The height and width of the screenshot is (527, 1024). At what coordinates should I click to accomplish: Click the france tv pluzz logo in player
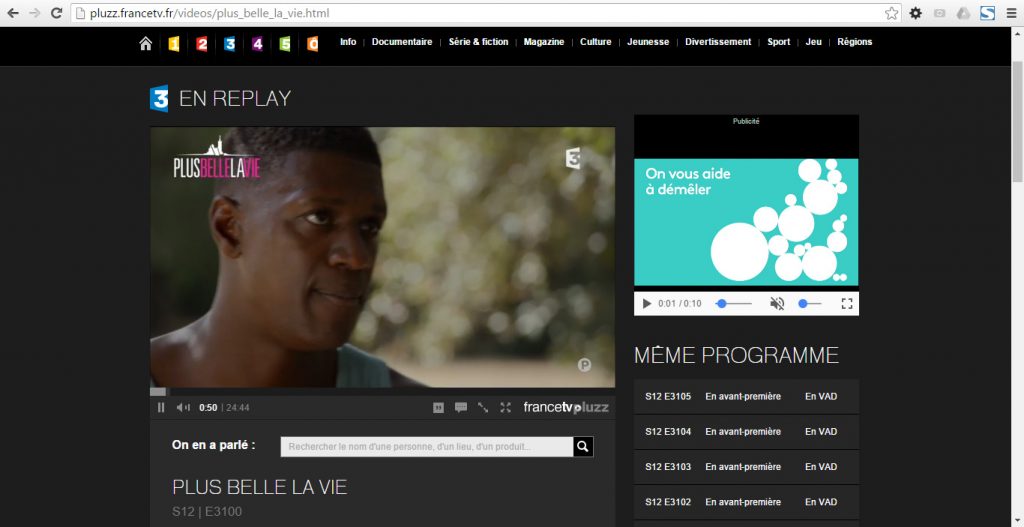click(x=566, y=407)
